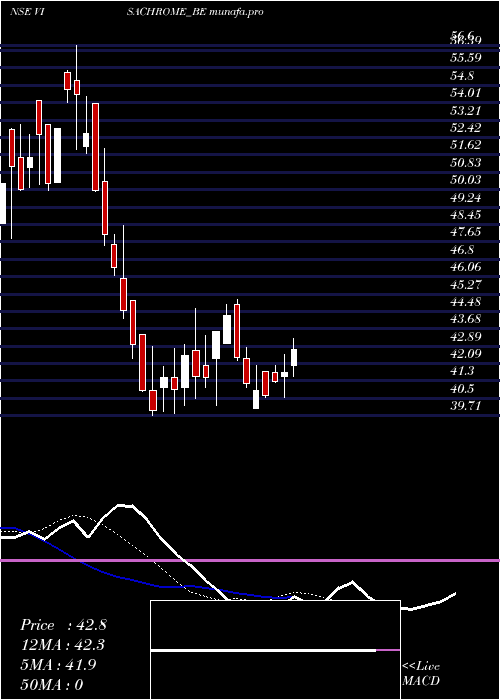
Task: Click the 50.03 price level label
Action: pyautogui.click(x=466, y=179)
